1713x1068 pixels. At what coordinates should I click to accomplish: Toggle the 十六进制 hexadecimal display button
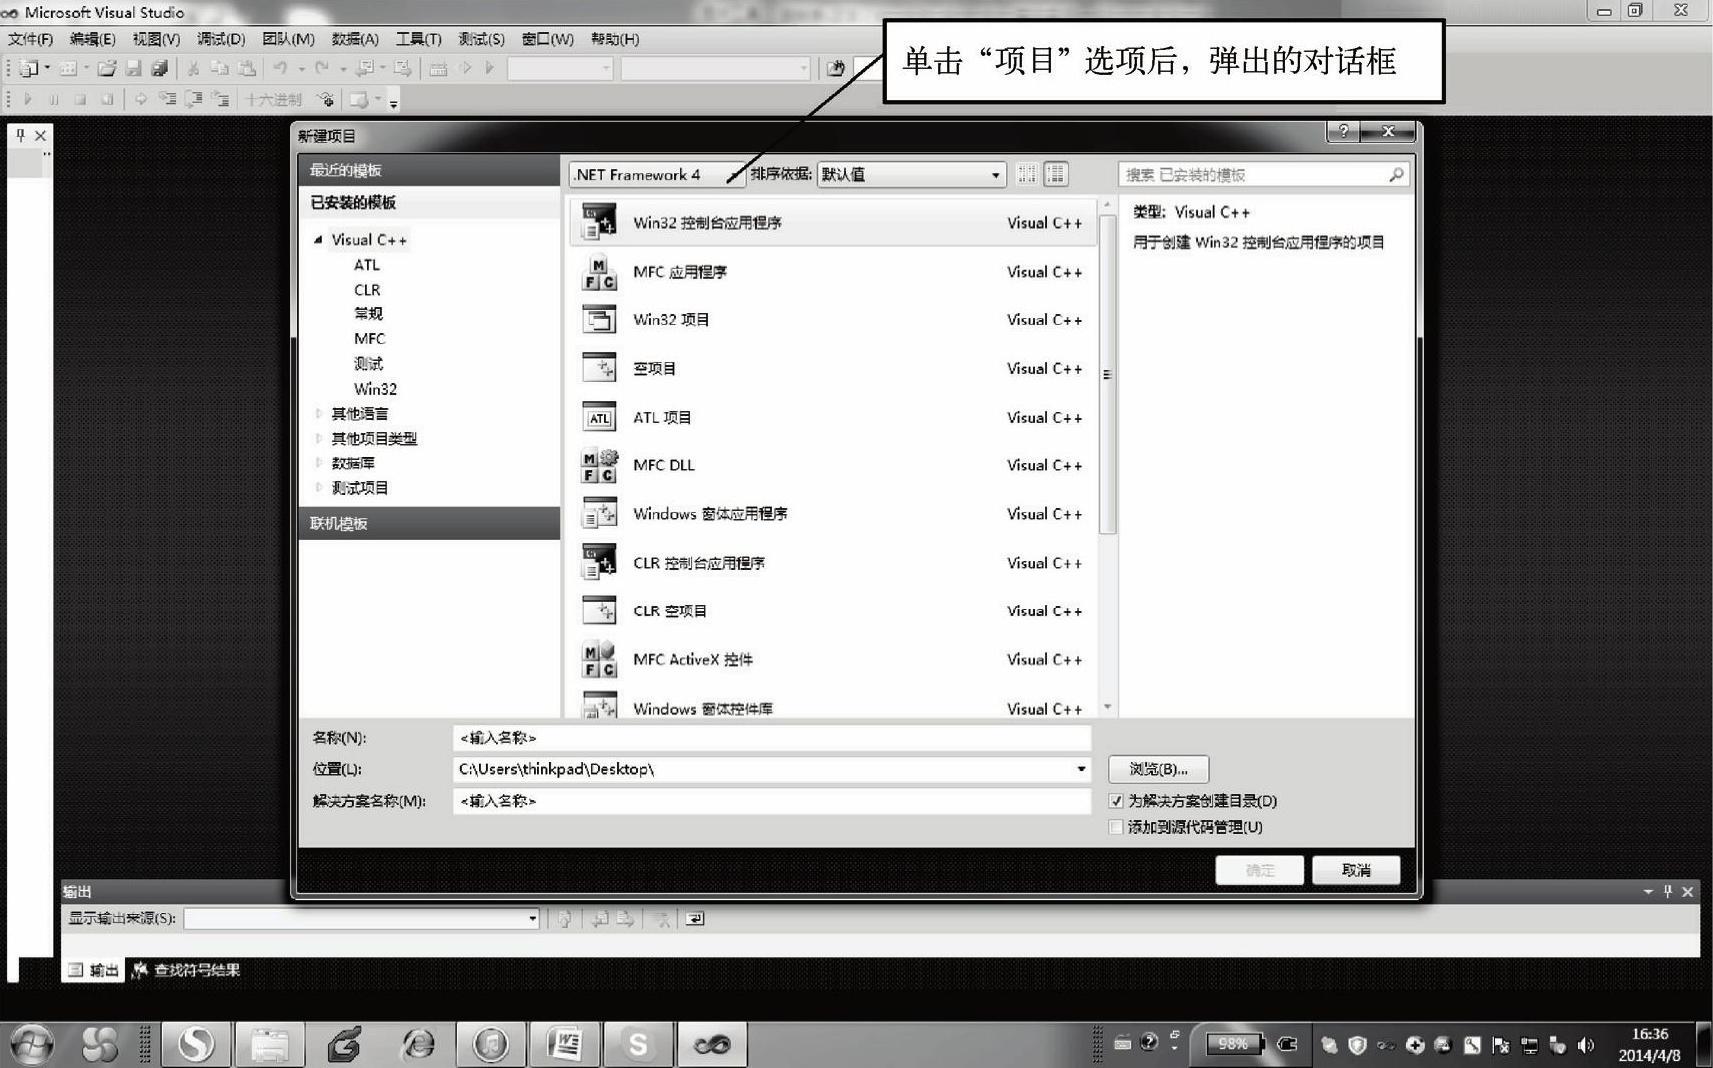click(x=274, y=99)
